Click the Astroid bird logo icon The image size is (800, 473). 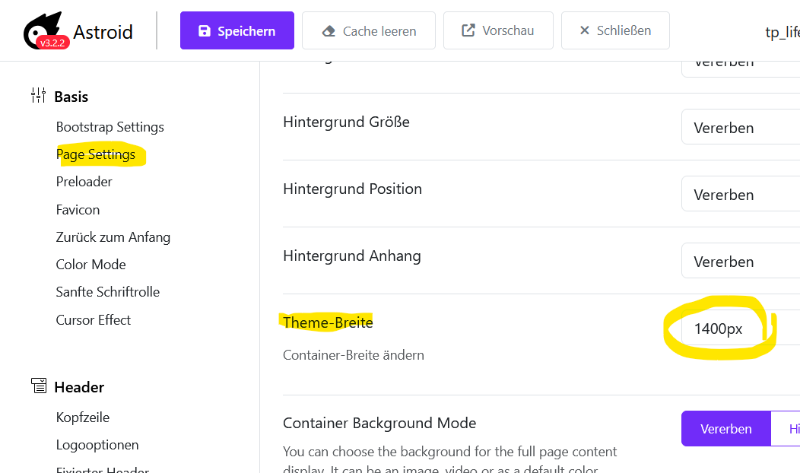43,30
